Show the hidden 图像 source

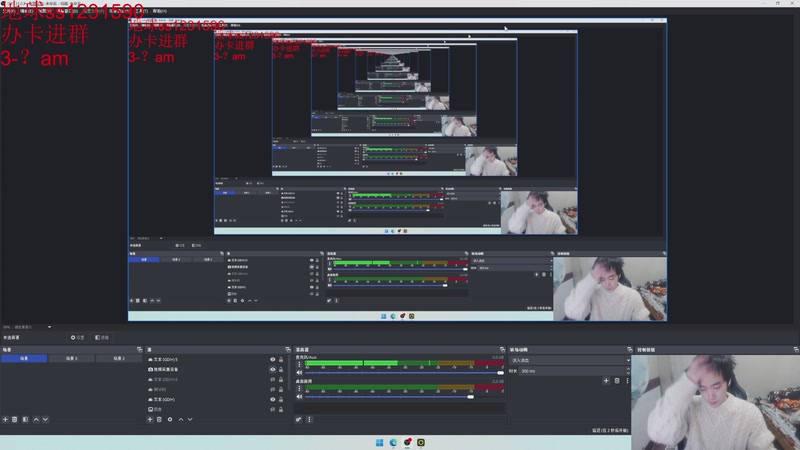(272, 409)
